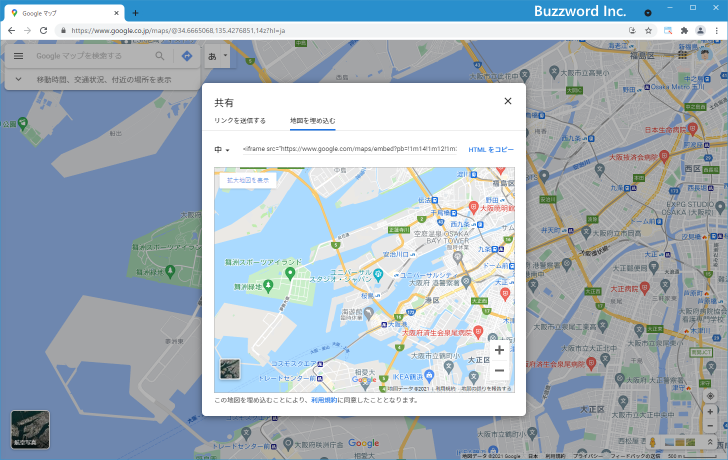Image resolution: width=728 pixels, height=460 pixels.
Task: Expand 移動時間、交通状況 panel chevron
Action: coord(19,79)
